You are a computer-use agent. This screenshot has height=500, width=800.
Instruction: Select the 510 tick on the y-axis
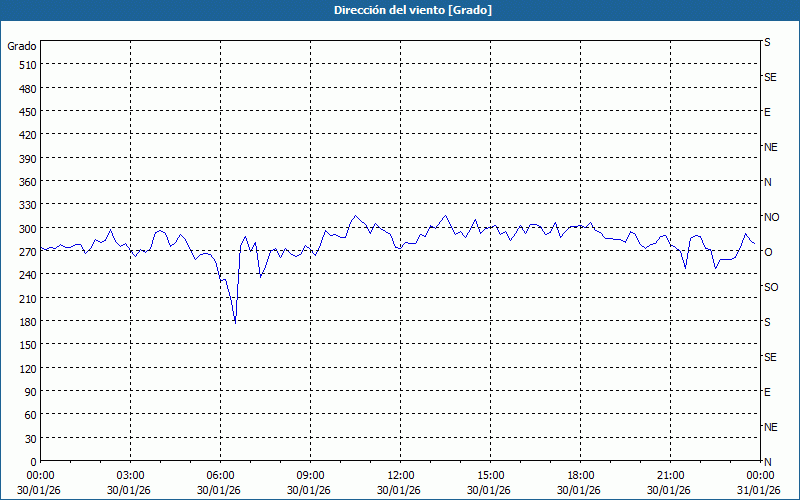click(25, 65)
